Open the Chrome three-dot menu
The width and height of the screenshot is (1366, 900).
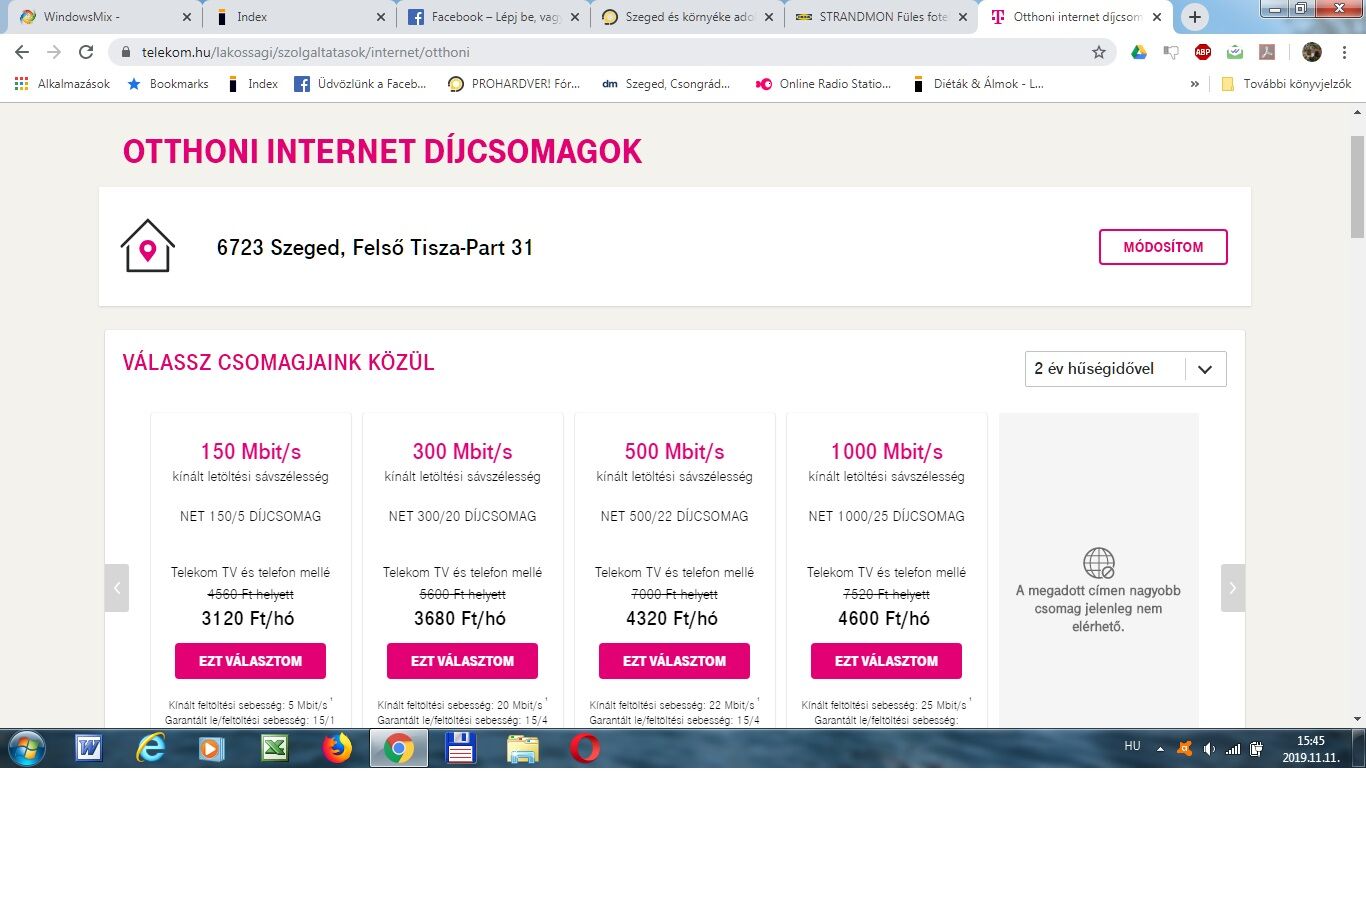pyautogui.click(x=1345, y=52)
